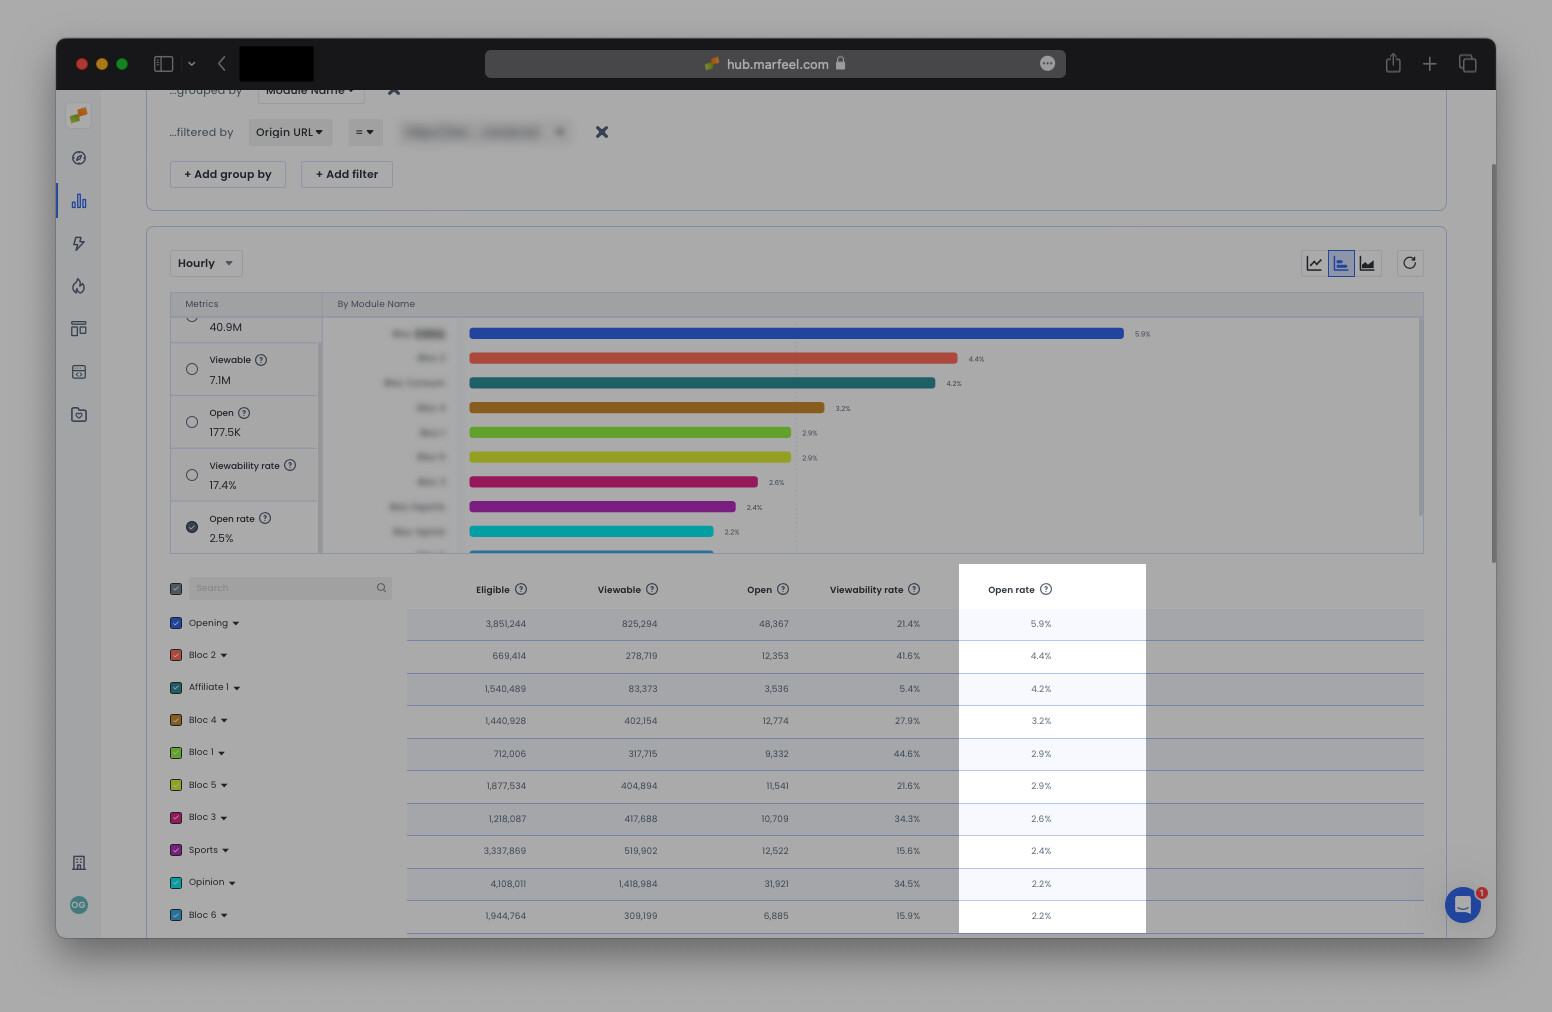Click the Open rate column header

[x=1011, y=589]
